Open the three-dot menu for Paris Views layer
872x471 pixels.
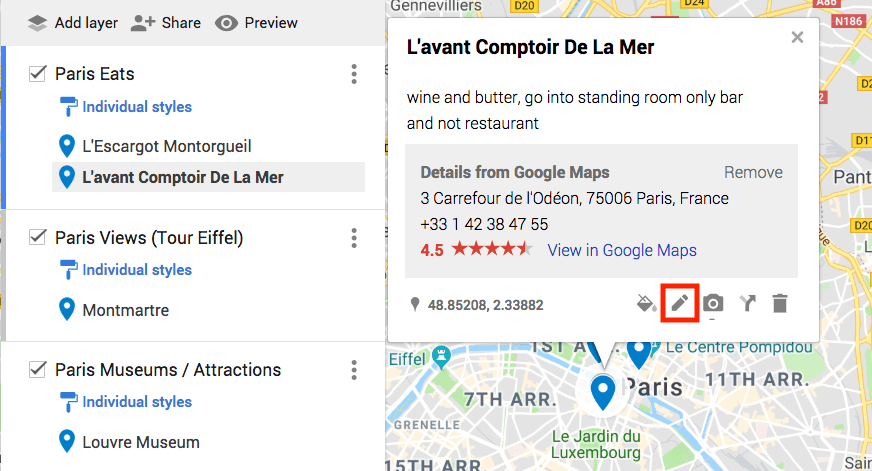[354, 238]
